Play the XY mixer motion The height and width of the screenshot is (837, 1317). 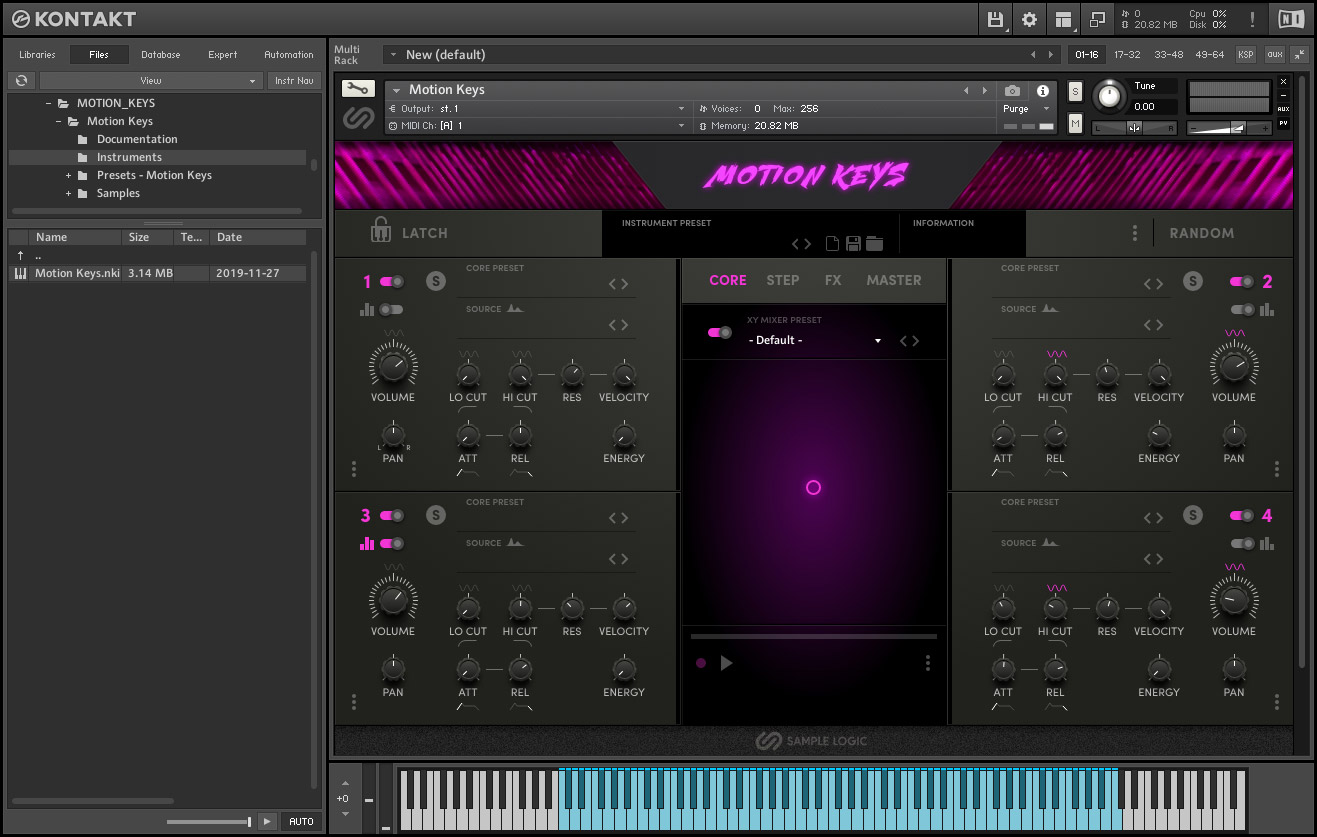726,663
